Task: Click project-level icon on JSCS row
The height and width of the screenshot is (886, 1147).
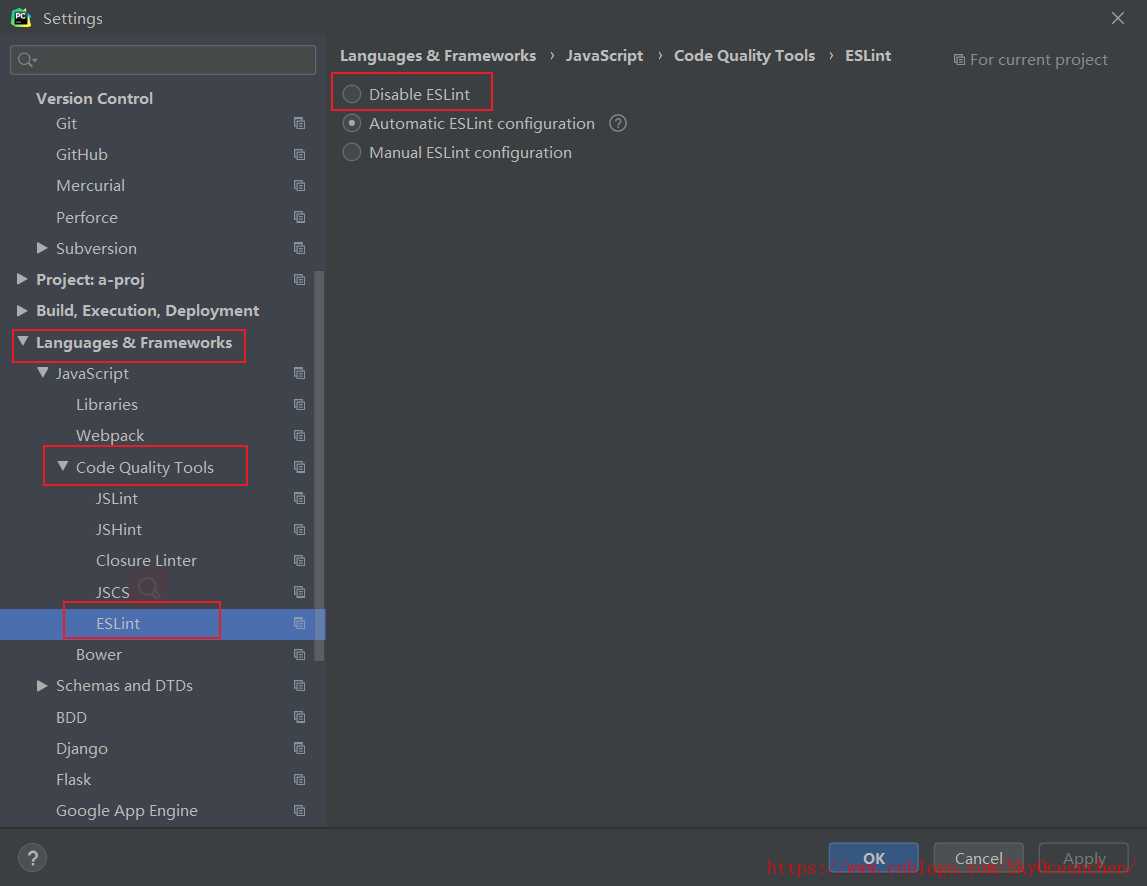Action: (299, 592)
